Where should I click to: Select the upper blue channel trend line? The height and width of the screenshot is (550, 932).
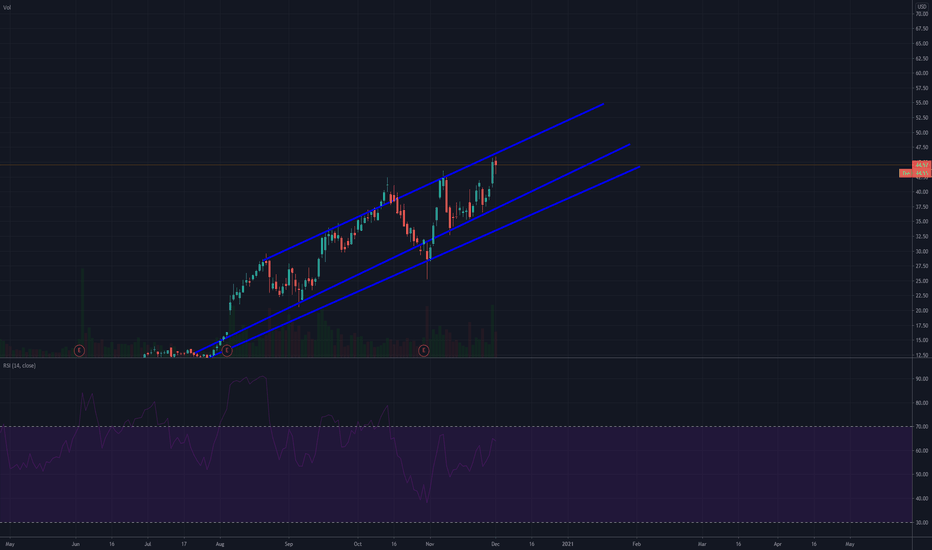pyautogui.click(x=434, y=182)
